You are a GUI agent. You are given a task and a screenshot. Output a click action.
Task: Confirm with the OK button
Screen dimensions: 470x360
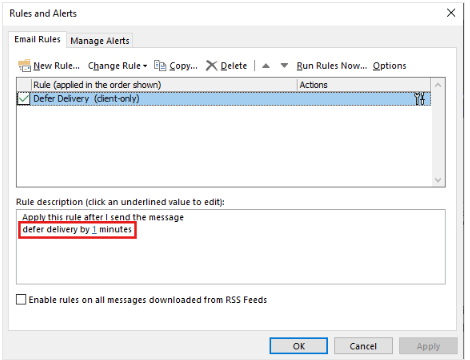point(299,346)
